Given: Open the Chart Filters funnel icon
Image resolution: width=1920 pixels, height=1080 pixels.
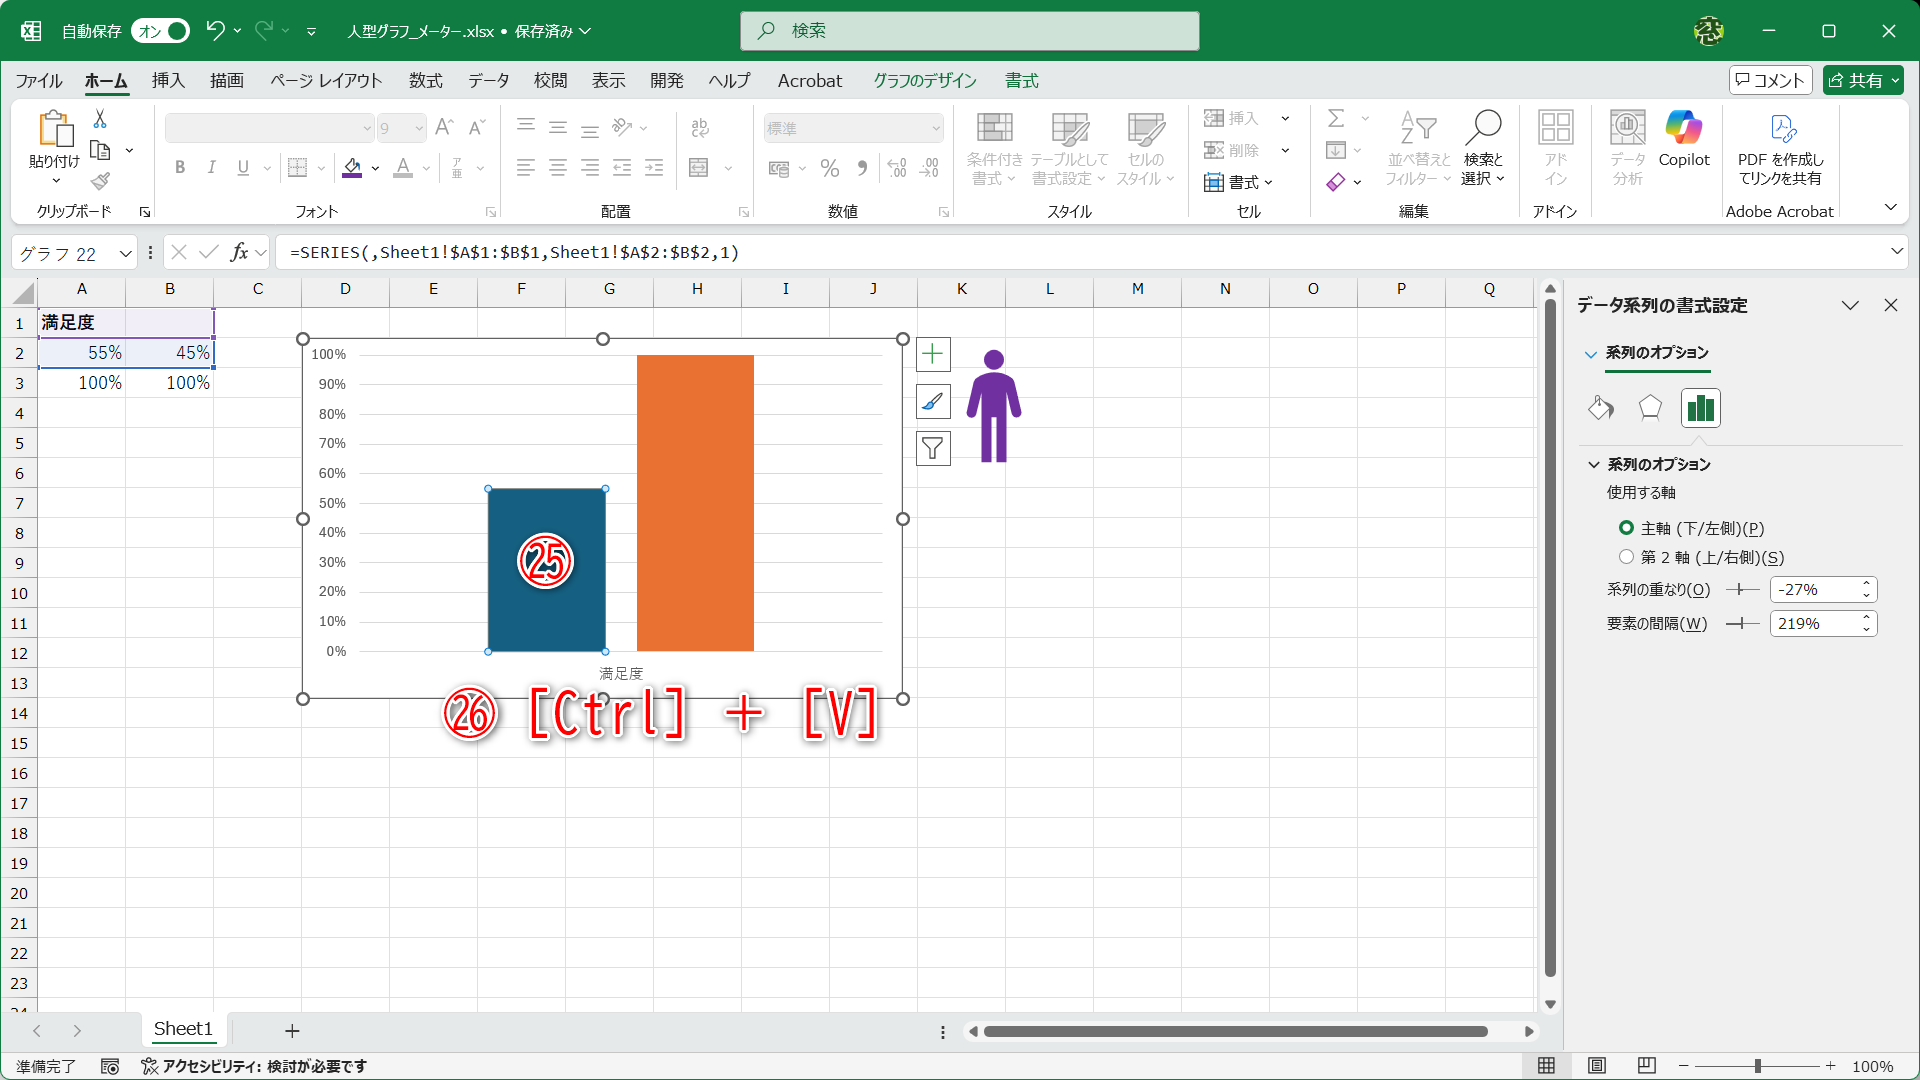Looking at the screenshot, I should tap(933, 448).
